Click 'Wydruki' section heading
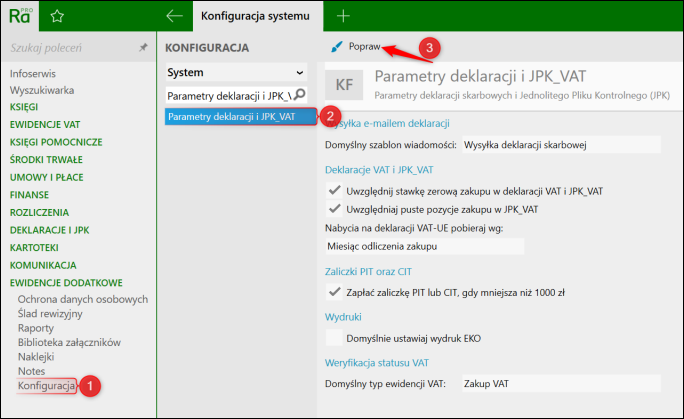The width and height of the screenshot is (684, 419). pyautogui.click(x=343, y=317)
